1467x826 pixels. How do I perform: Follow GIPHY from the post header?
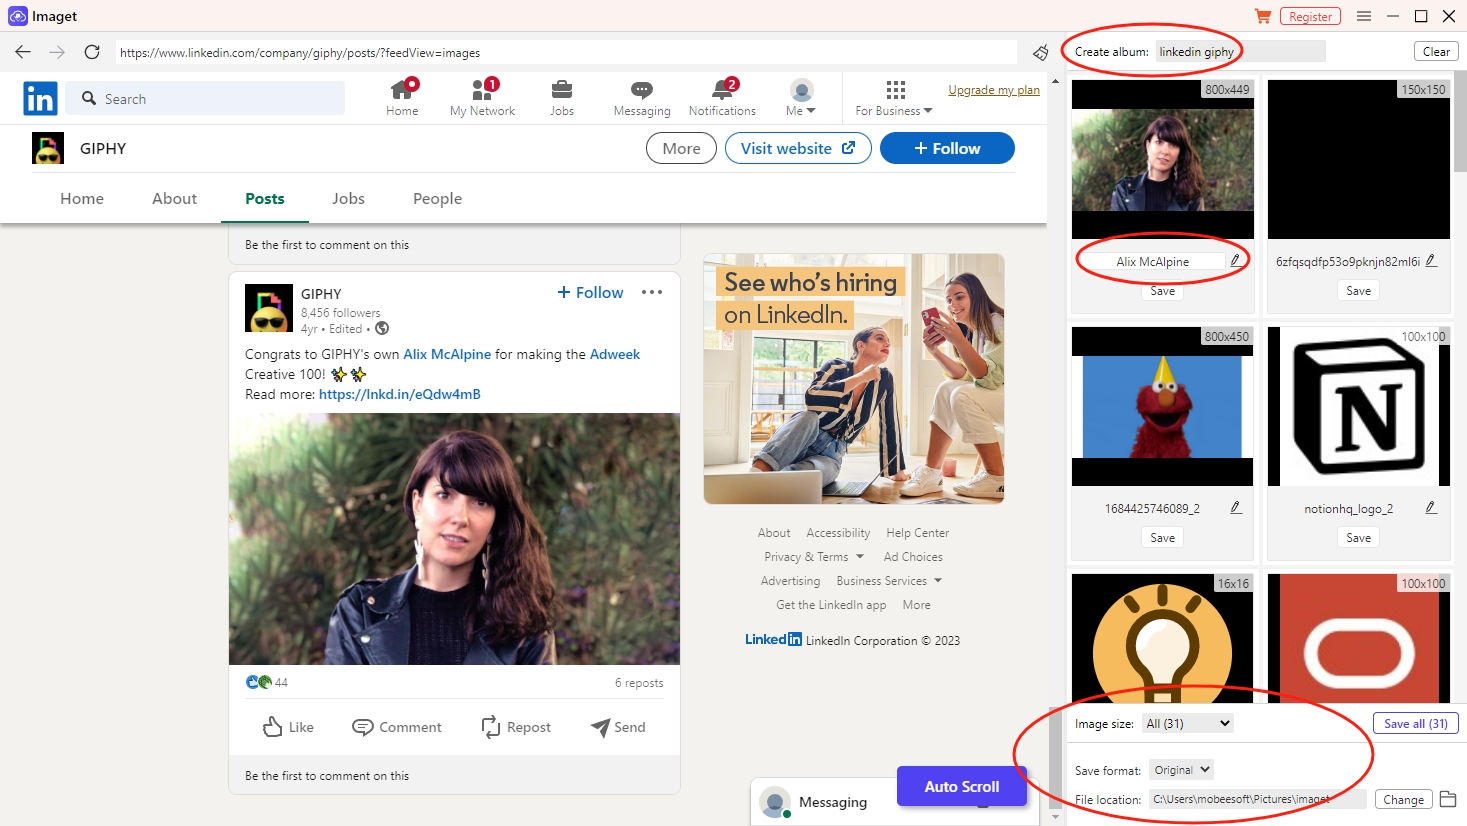[590, 292]
